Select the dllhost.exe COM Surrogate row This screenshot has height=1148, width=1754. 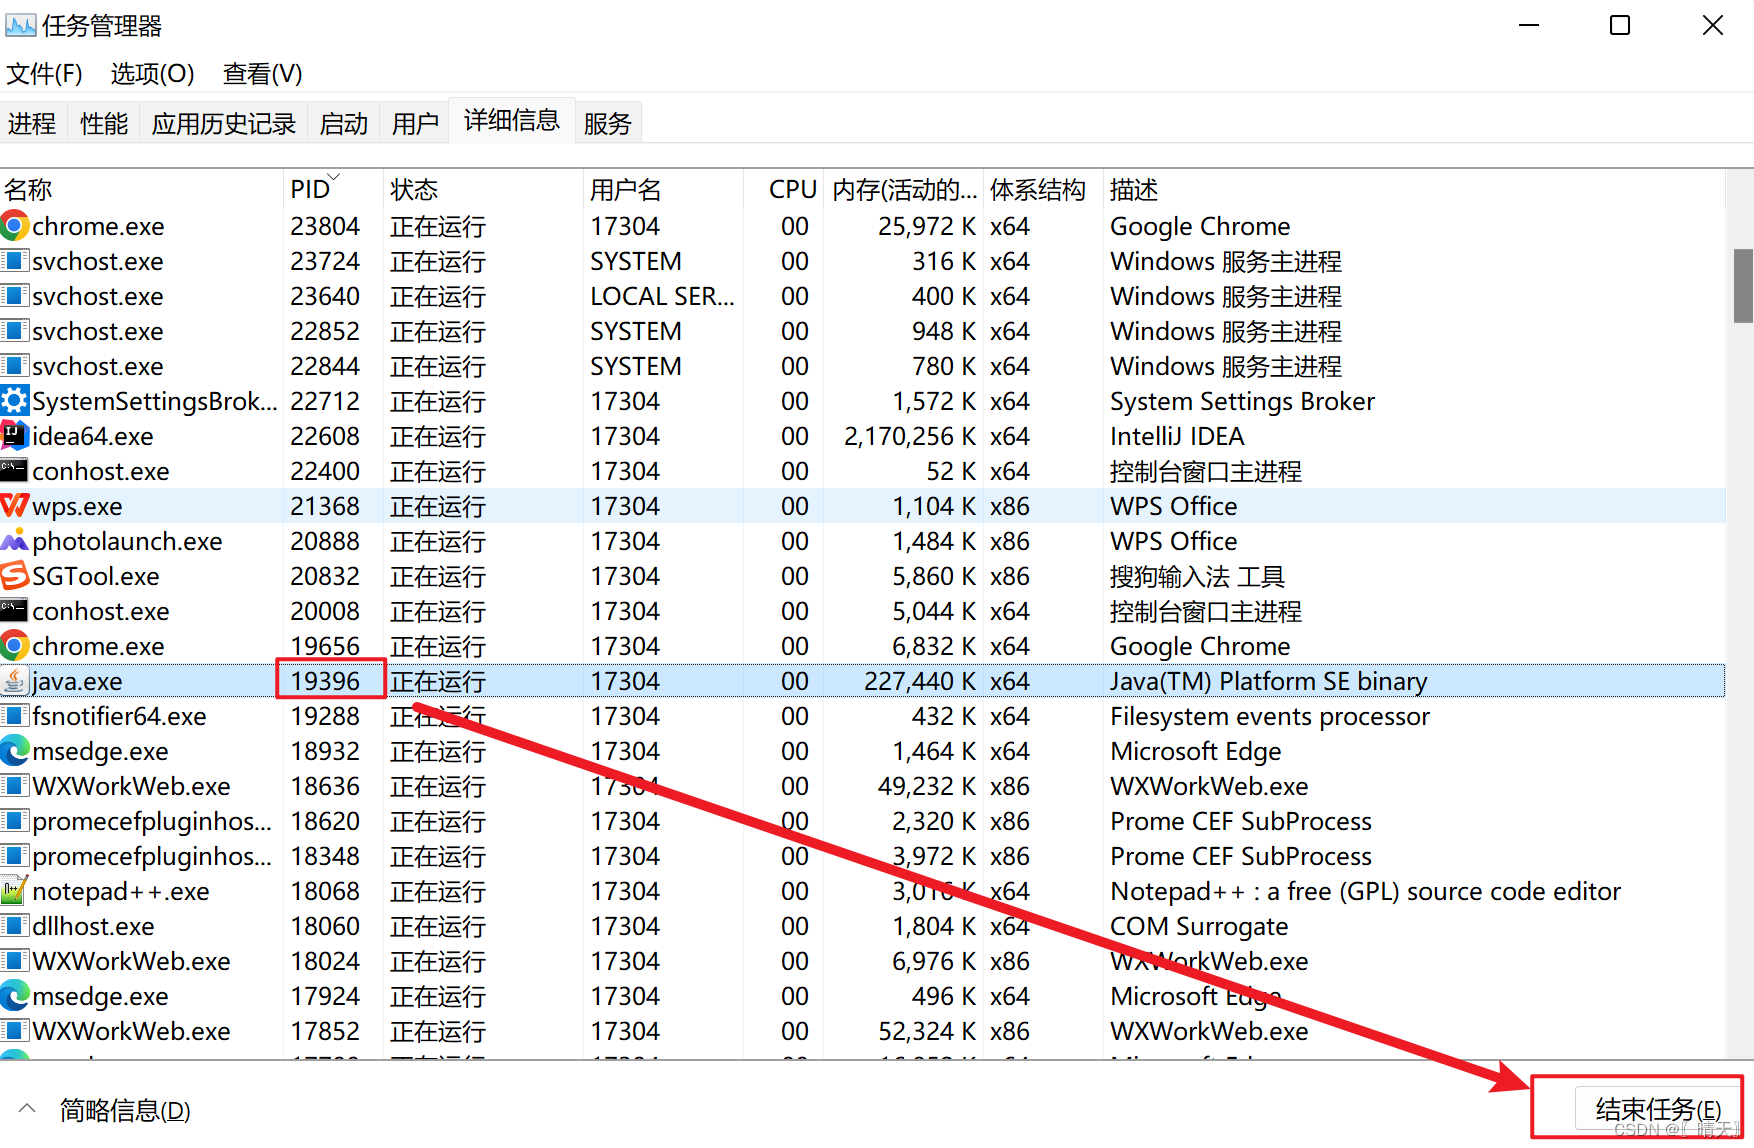coord(862,926)
